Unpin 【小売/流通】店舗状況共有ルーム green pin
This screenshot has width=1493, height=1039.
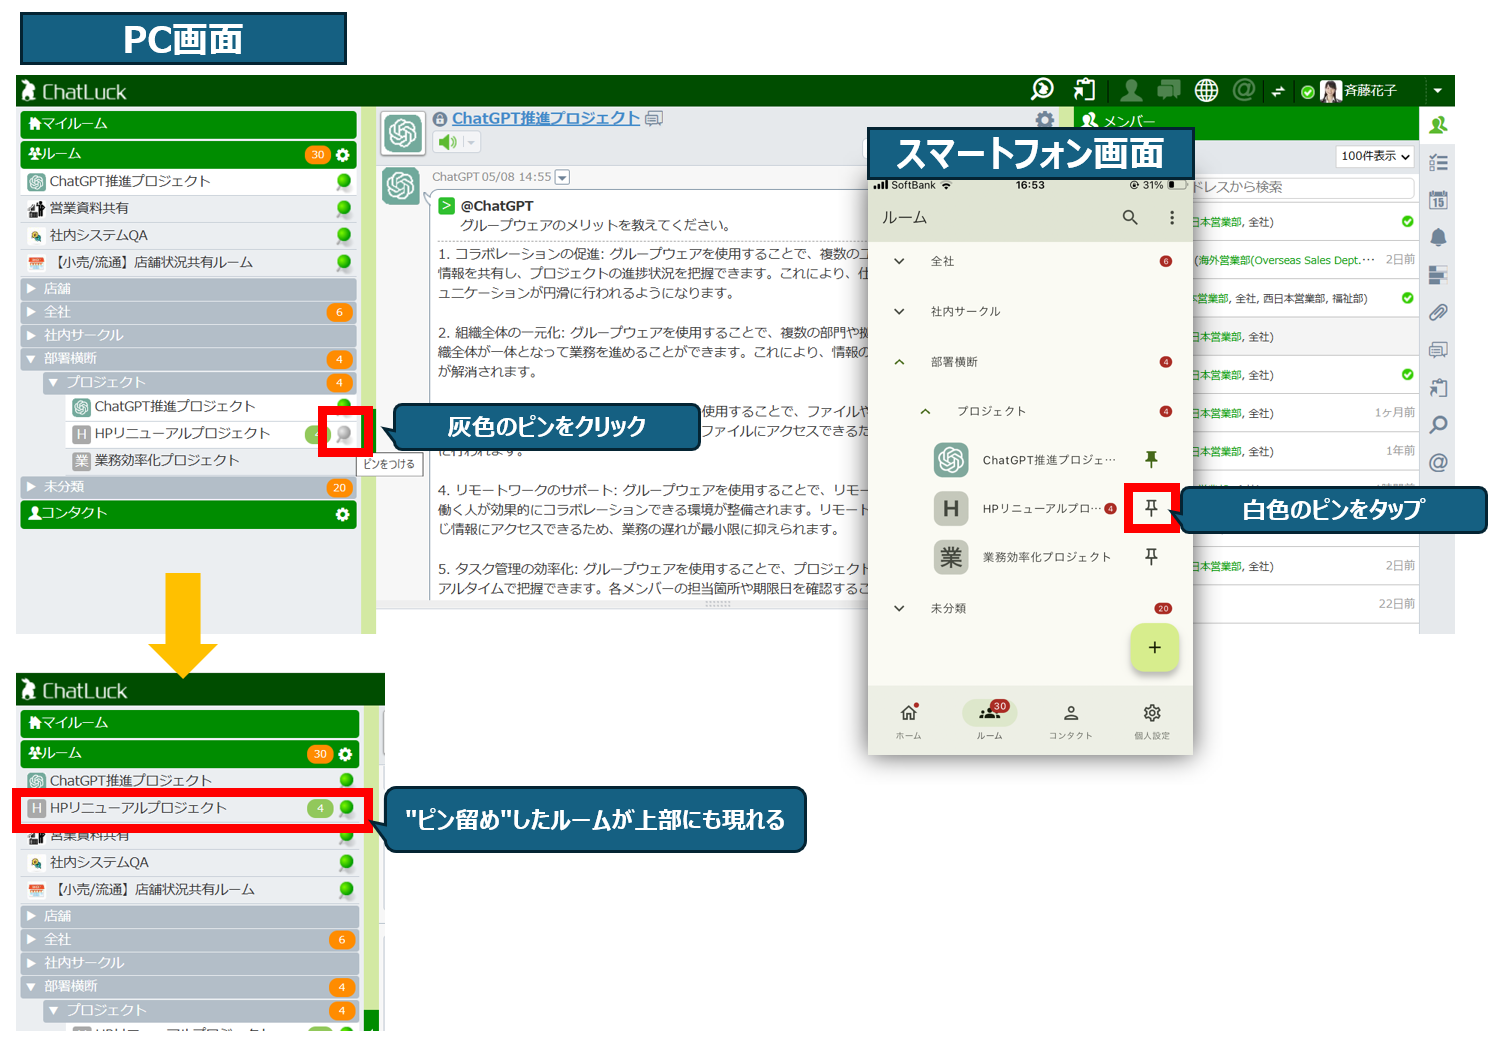(x=343, y=263)
